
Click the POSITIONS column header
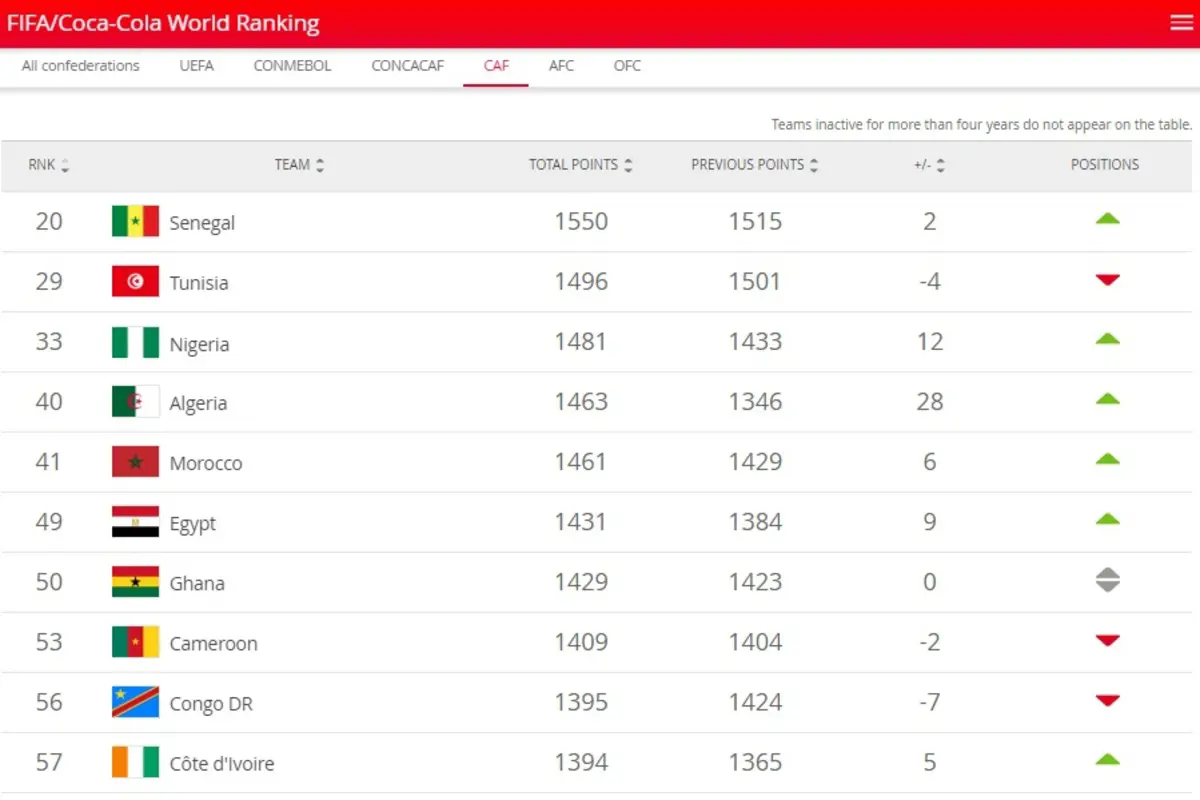pos(1105,165)
